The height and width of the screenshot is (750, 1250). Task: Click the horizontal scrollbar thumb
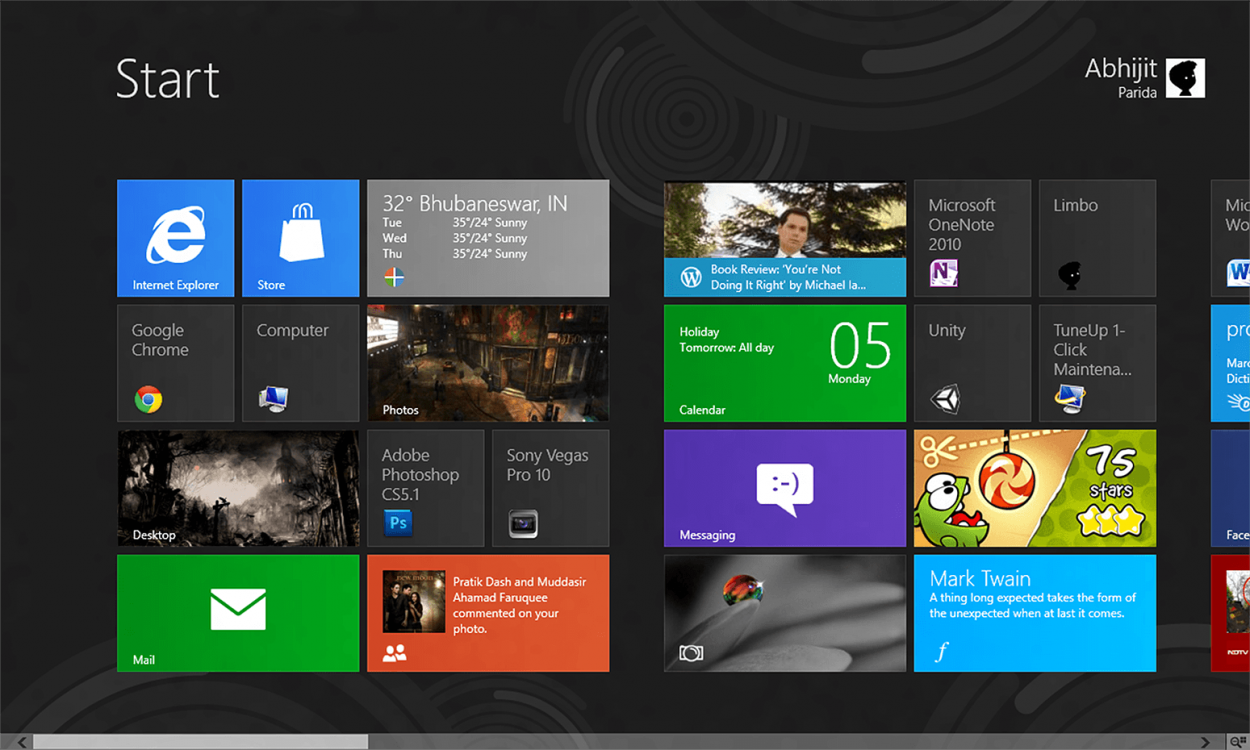click(x=200, y=742)
